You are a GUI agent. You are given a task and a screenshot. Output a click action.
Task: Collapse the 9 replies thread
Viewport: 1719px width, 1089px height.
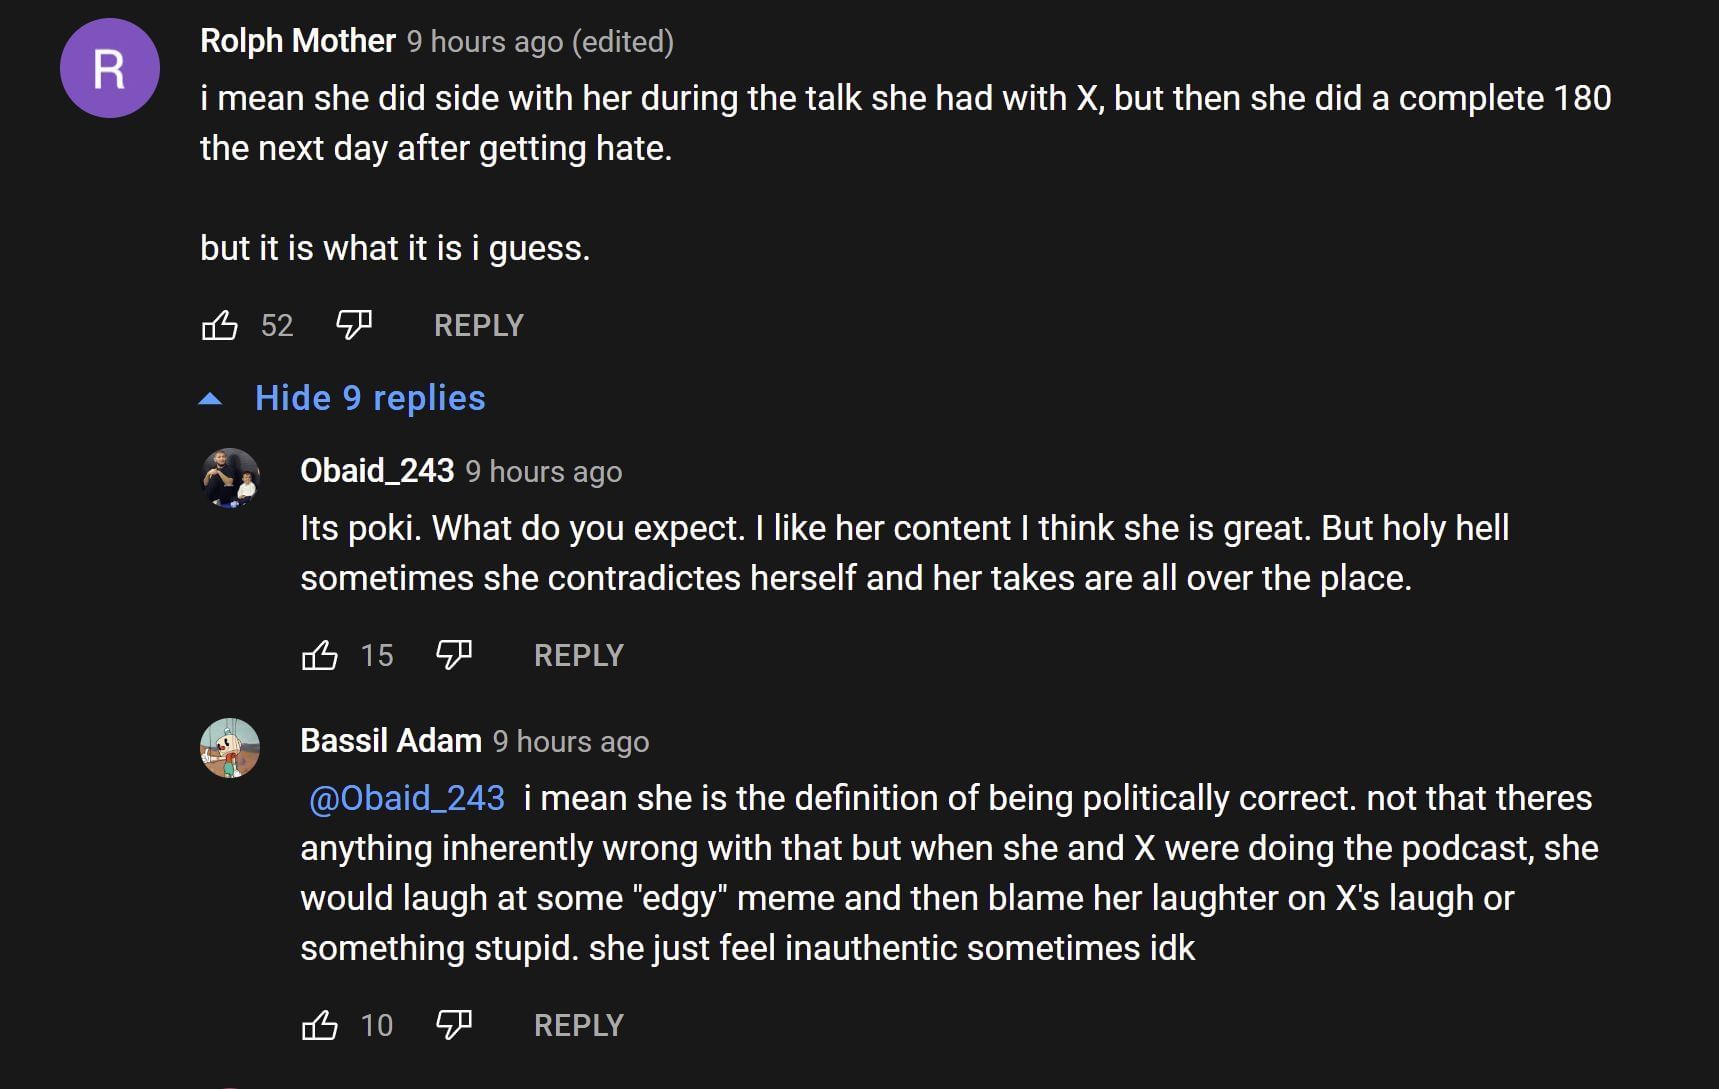pyautogui.click(x=370, y=398)
